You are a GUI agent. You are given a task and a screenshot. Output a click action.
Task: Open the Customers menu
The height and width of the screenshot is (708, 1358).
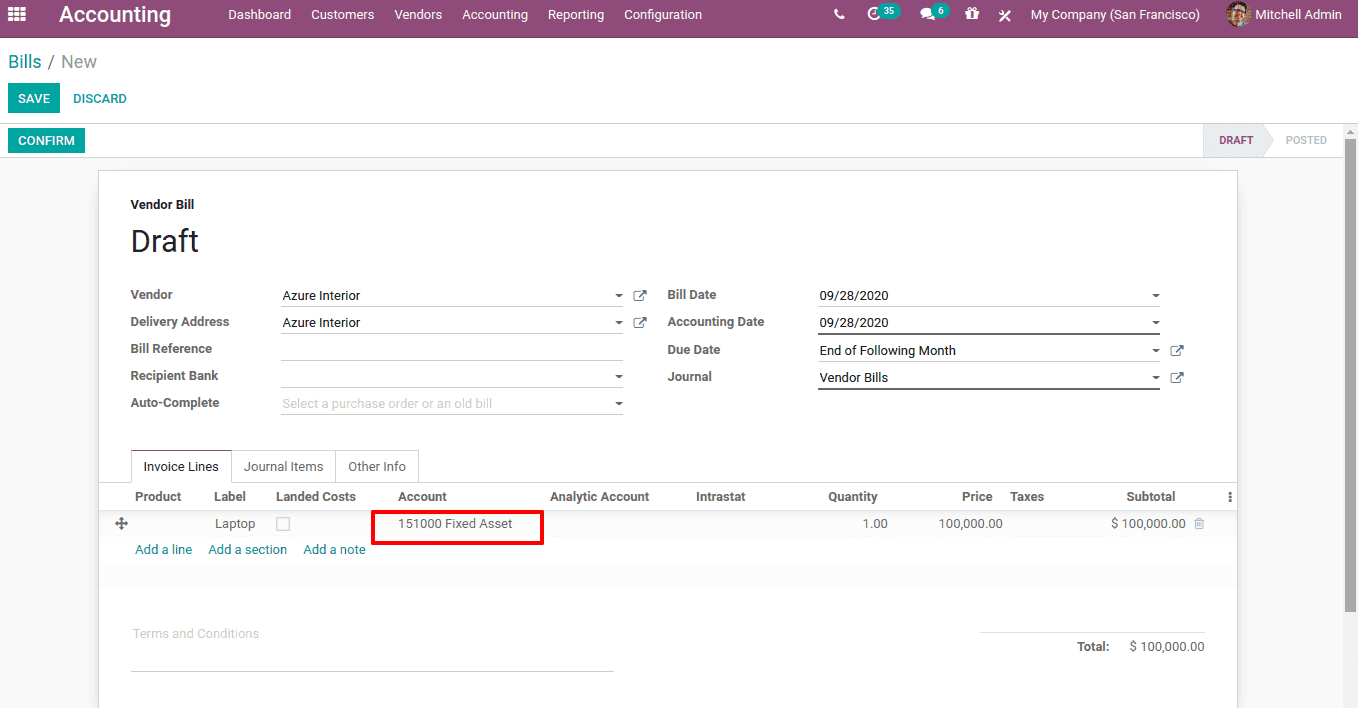click(x=343, y=15)
